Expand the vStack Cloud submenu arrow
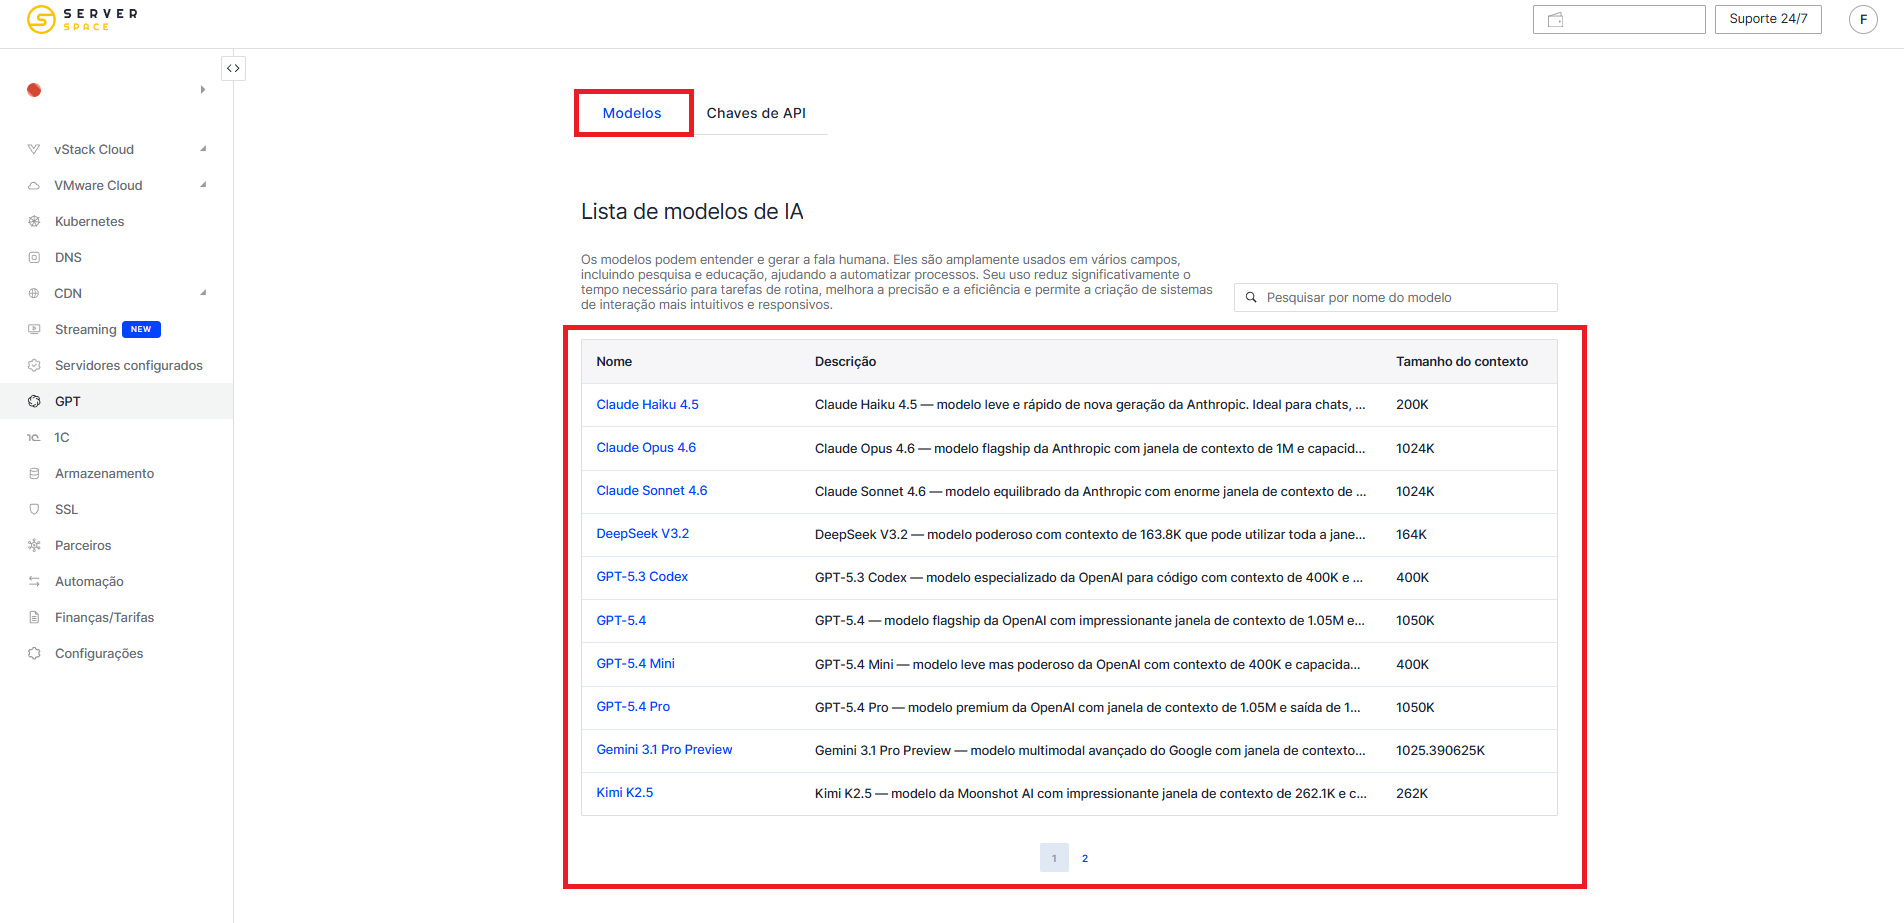This screenshot has width=1904, height=923. coord(203,149)
